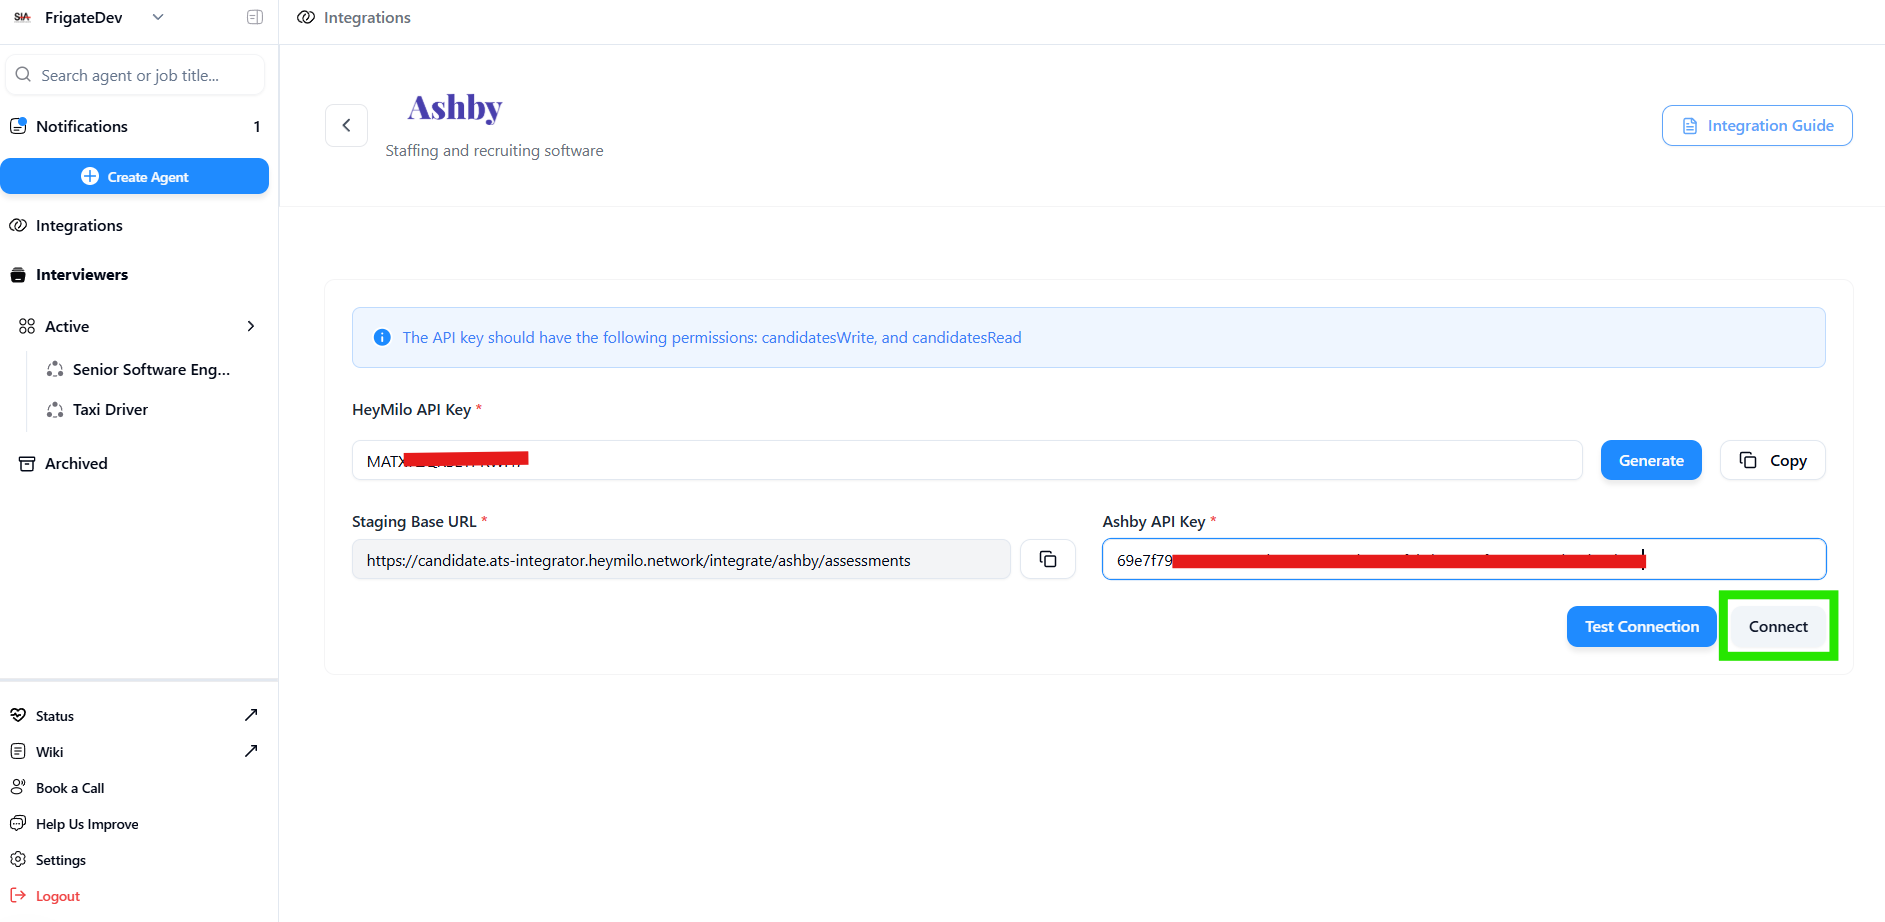Expand the Active agents chevron
Screen dimensions: 1885x922
[251, 326]
